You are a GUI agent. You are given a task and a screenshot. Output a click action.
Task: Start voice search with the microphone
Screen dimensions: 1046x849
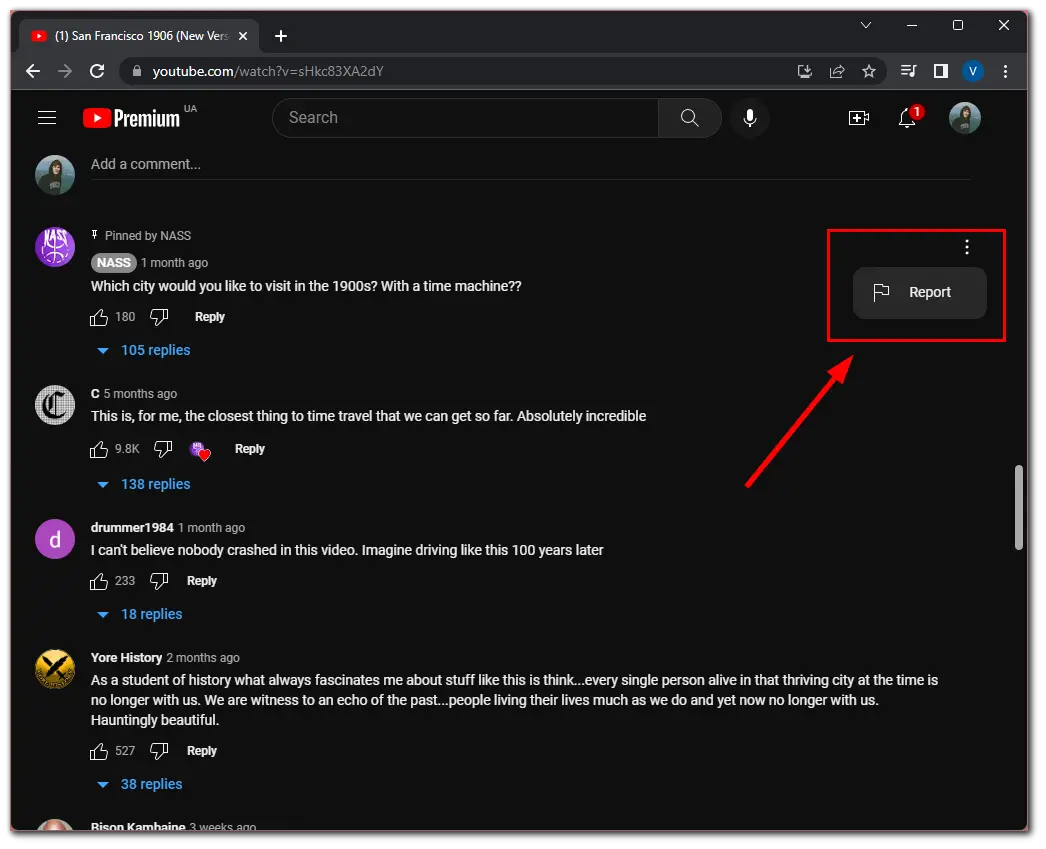(750, 118)
